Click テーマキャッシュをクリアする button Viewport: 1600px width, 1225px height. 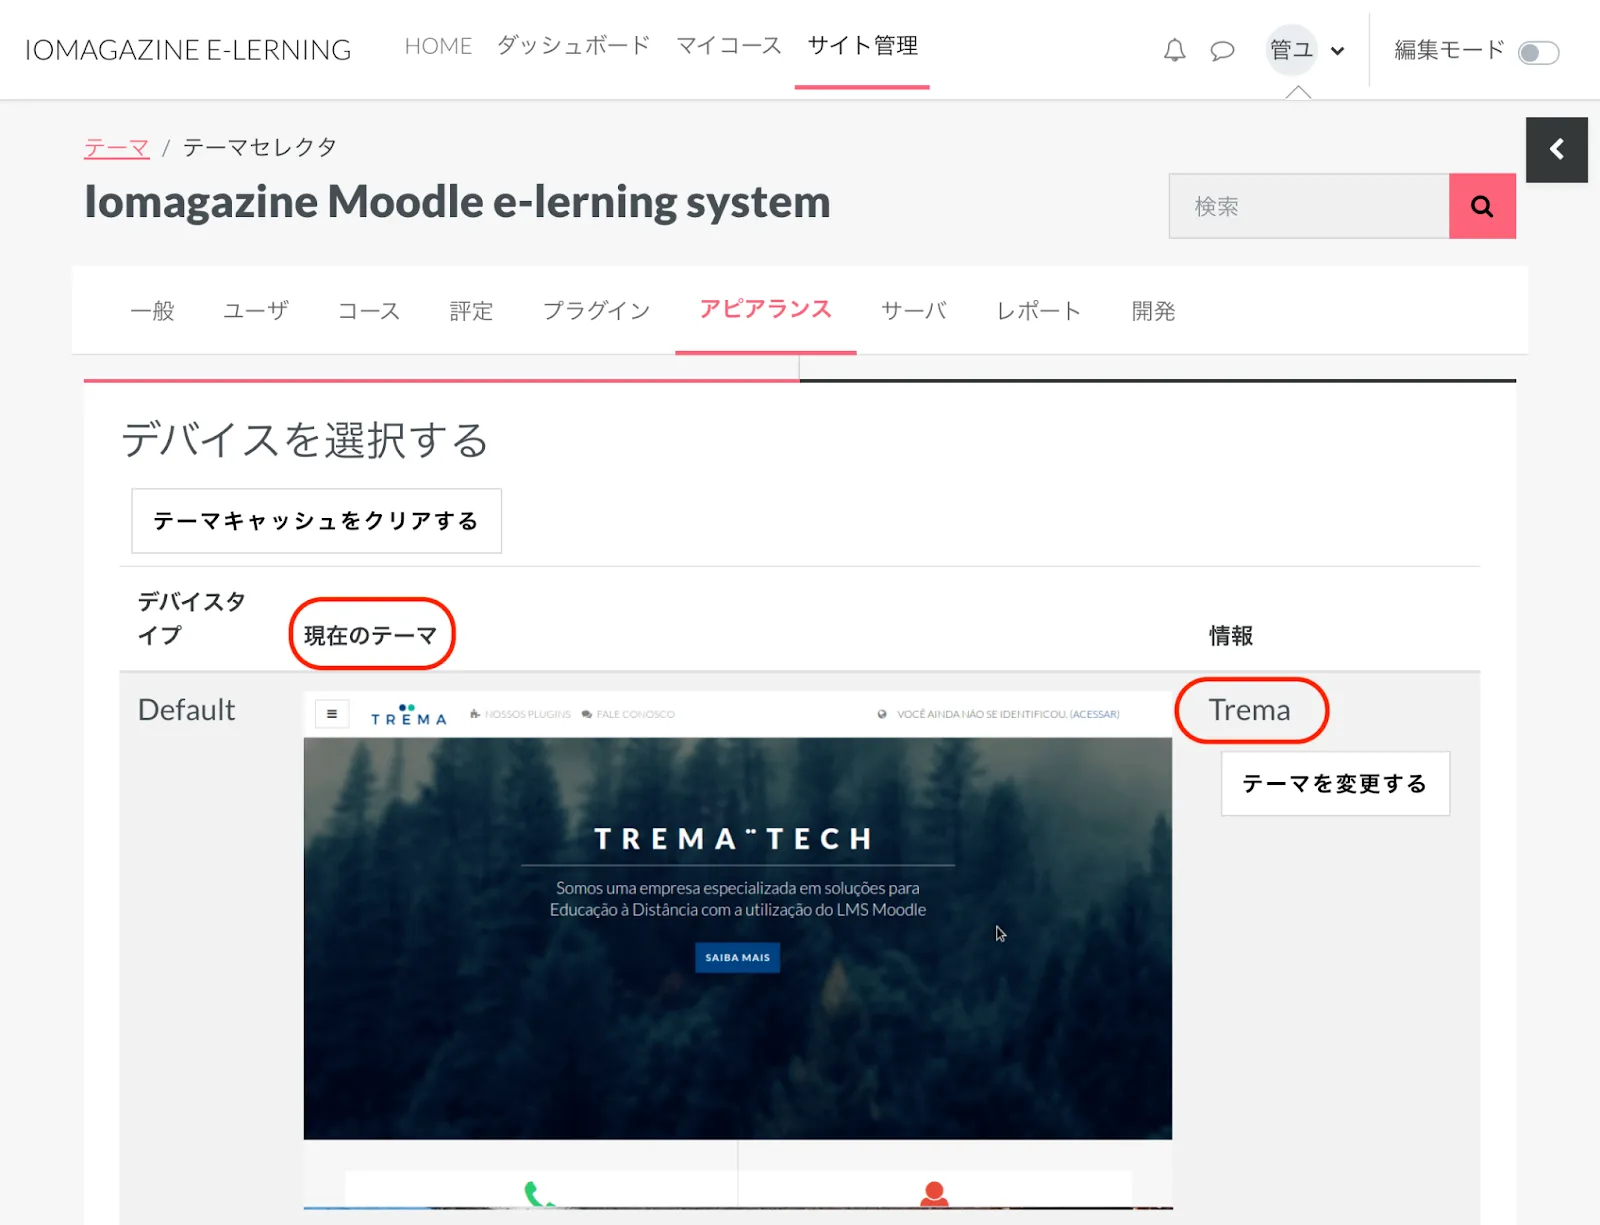(316, 521)
